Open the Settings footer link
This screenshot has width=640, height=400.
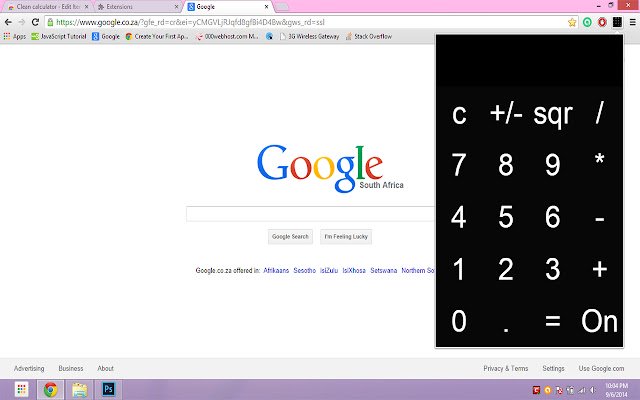(x=553, y=368)
